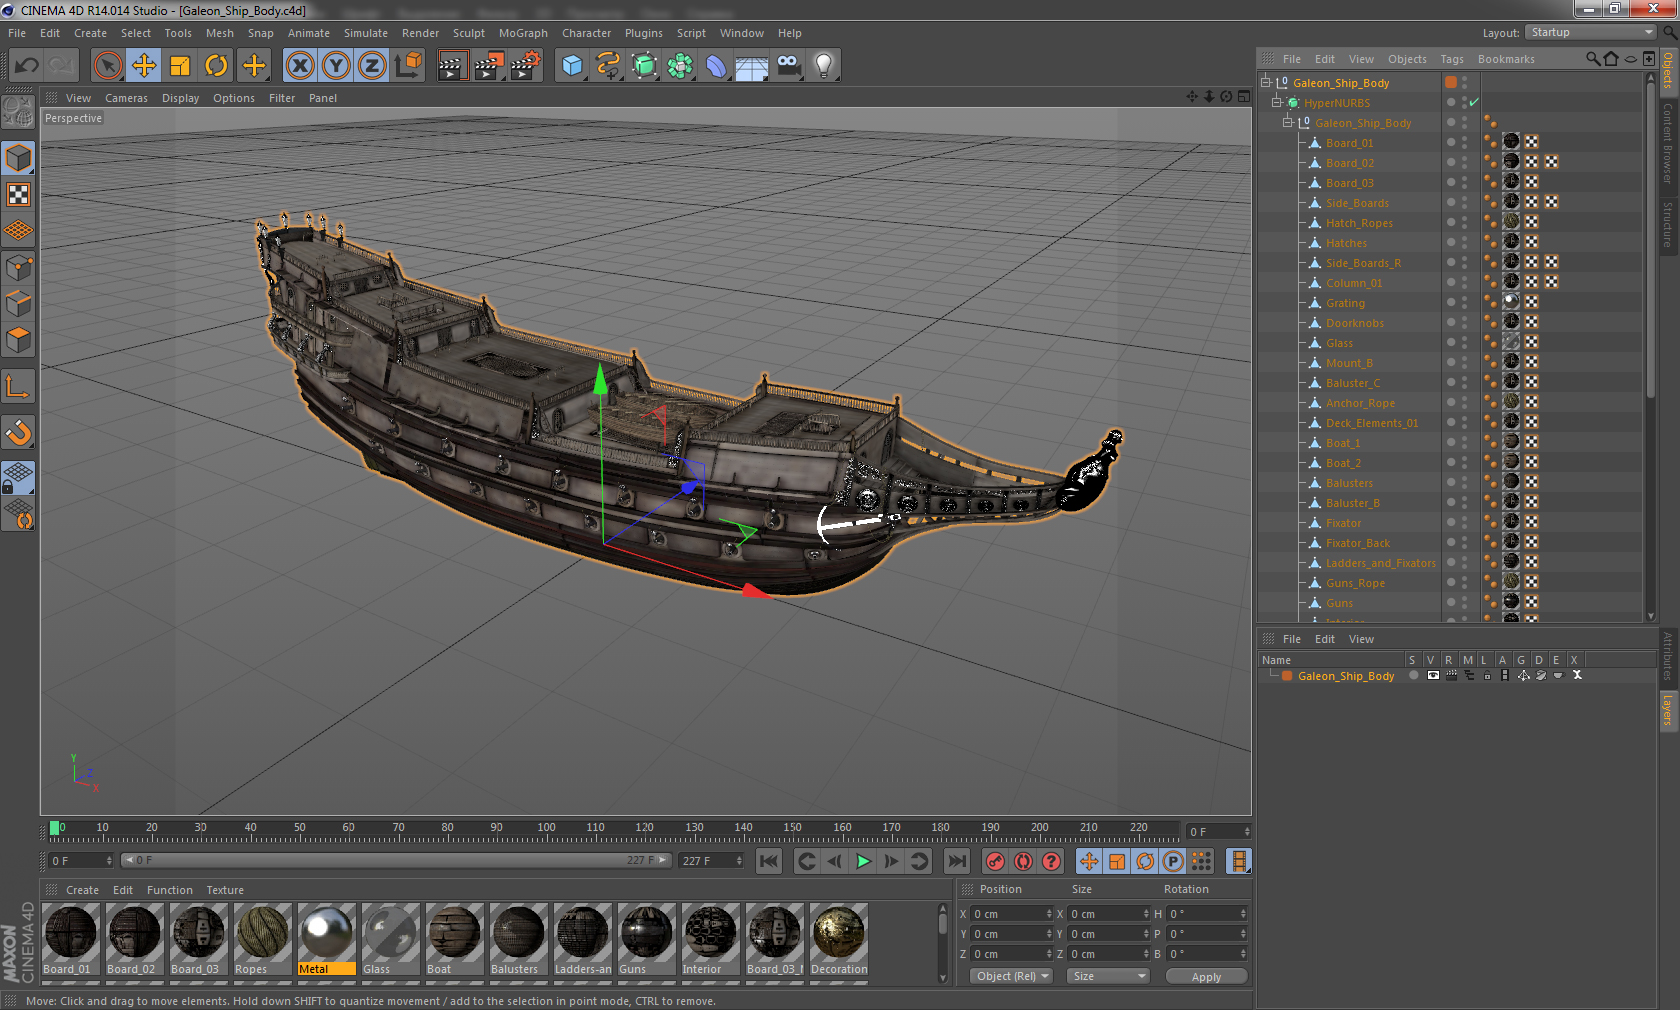Open Material Manager Texture menu

[225, 890]
